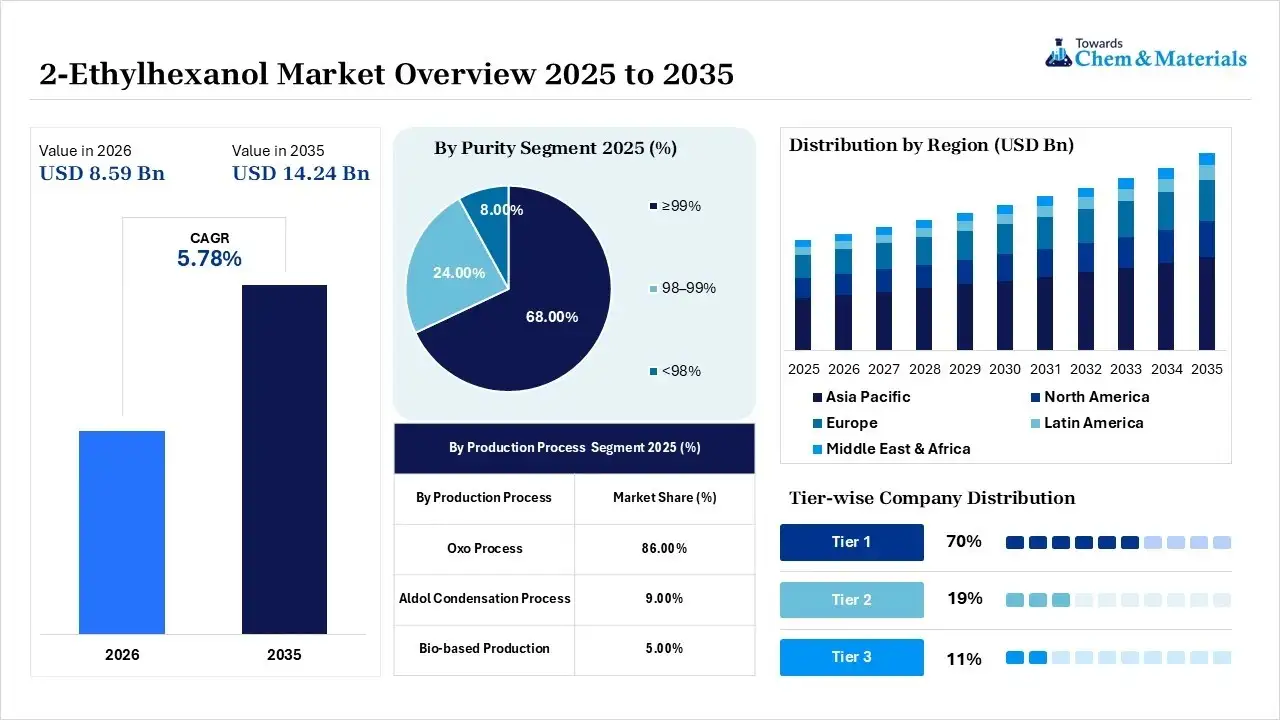Image resolution: width=1280 pixels, height=720 pixels.
Task: Click the 2030 stacked bar
Action: point(1005,278)
